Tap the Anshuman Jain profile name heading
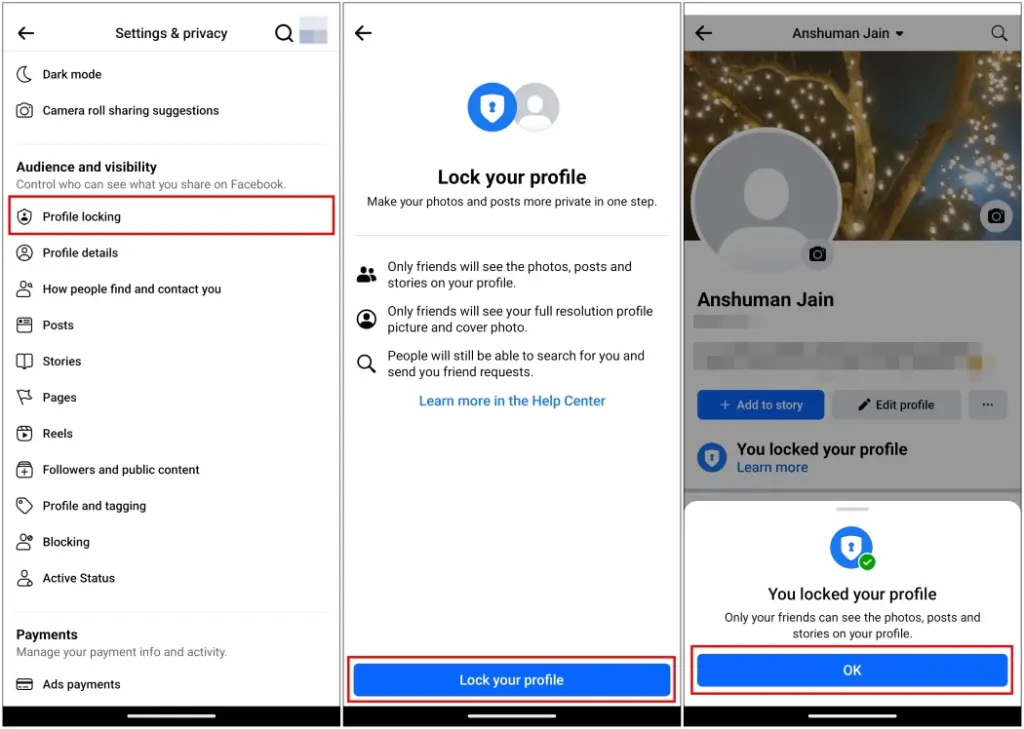 [x=765, y=300]
